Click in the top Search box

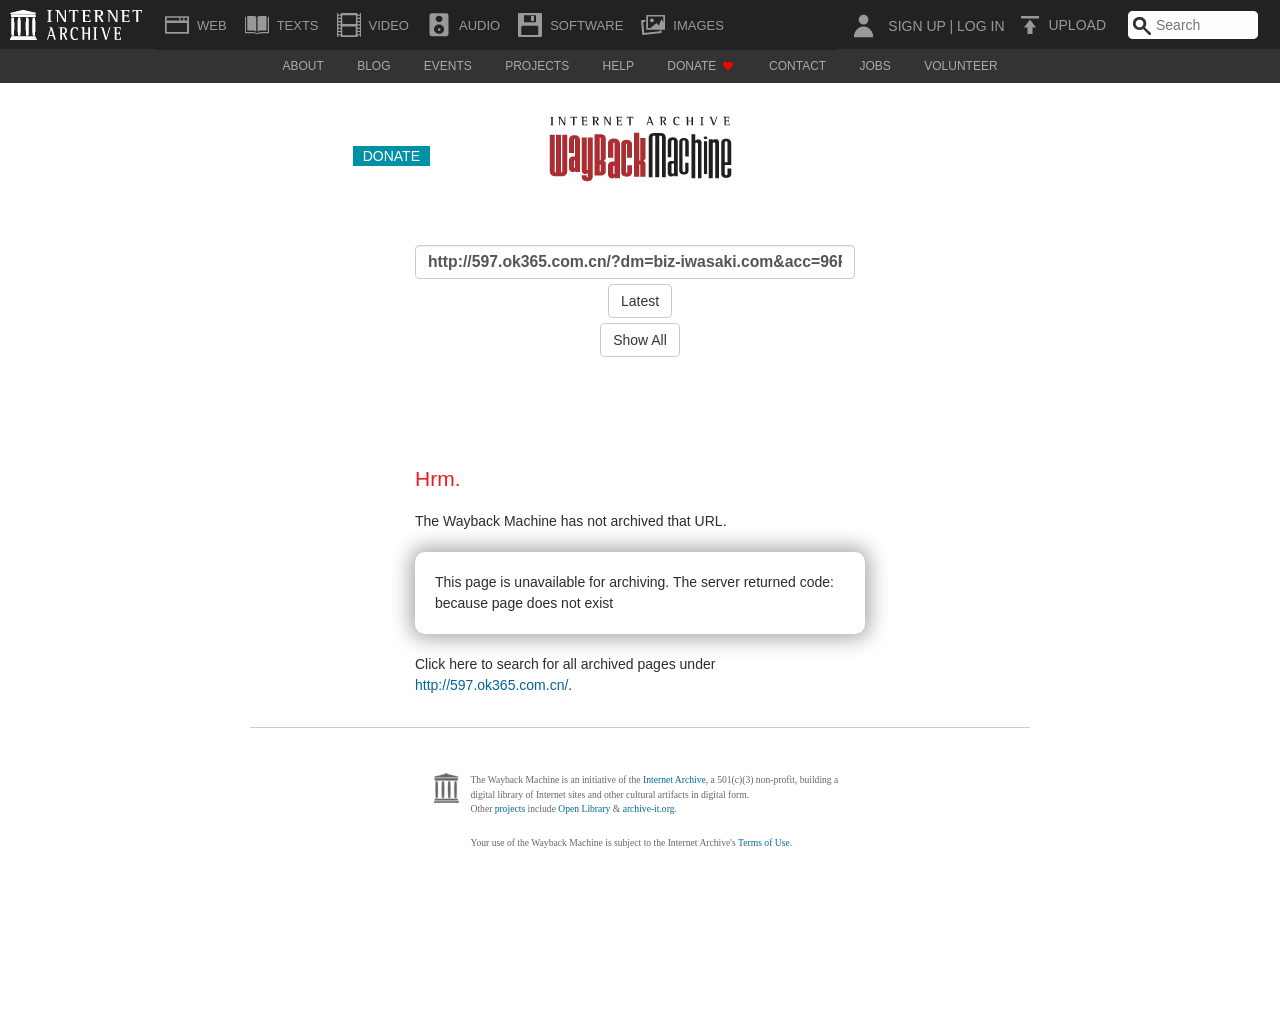pyautogui.click(x=1203, y=25)
